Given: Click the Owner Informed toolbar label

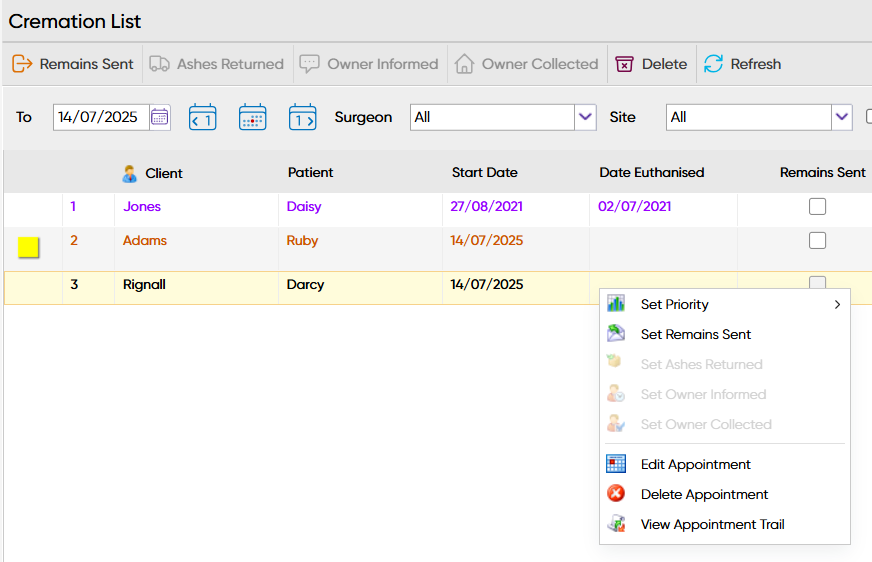Looking at the screenshot, I should pos(383,64).
